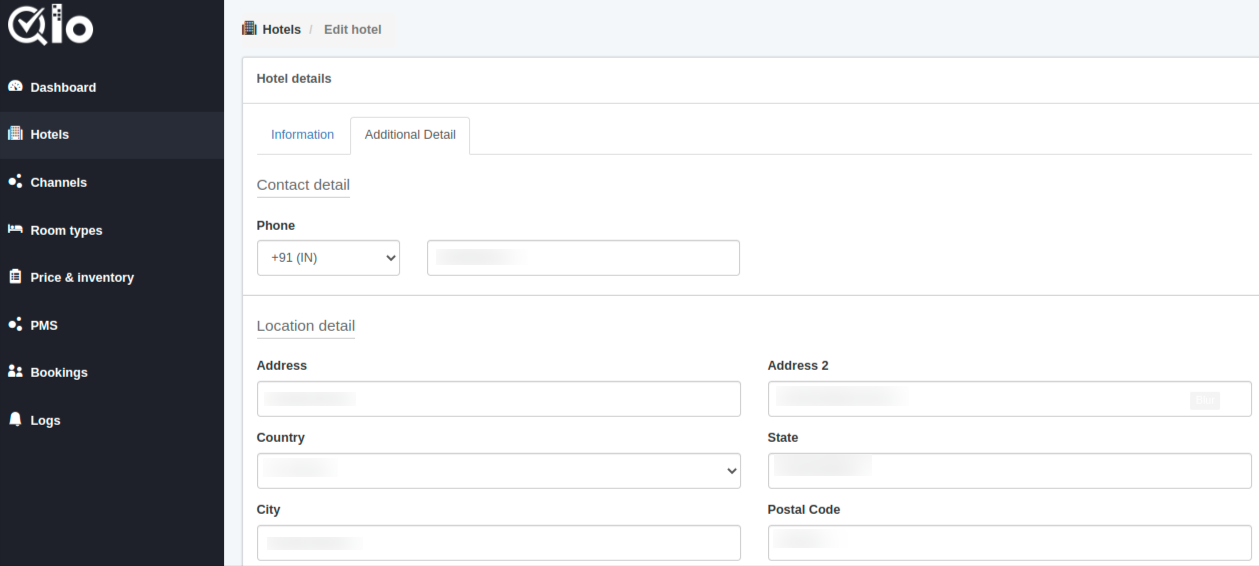Click the PMS icon in sidebar
Image resolution: width=1259 pixels, height=566 pixels.
[x=15, y=325]
